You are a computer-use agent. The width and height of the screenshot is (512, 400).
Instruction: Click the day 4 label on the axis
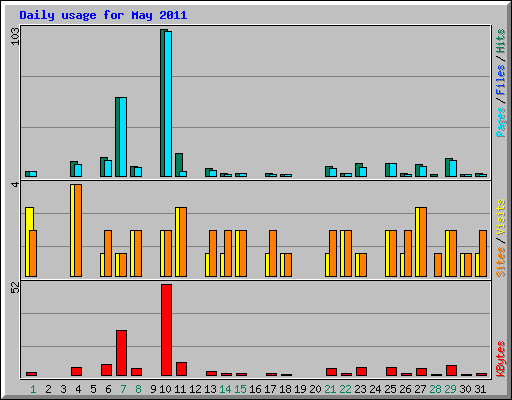tap(78, 389)
